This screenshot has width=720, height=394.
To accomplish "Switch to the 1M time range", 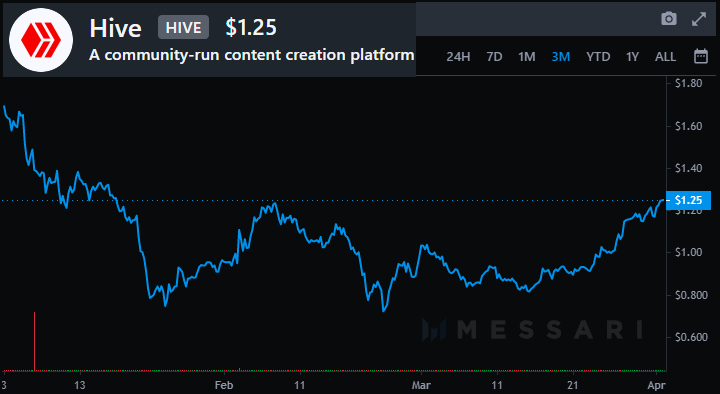I will click(x=527, y=57).
